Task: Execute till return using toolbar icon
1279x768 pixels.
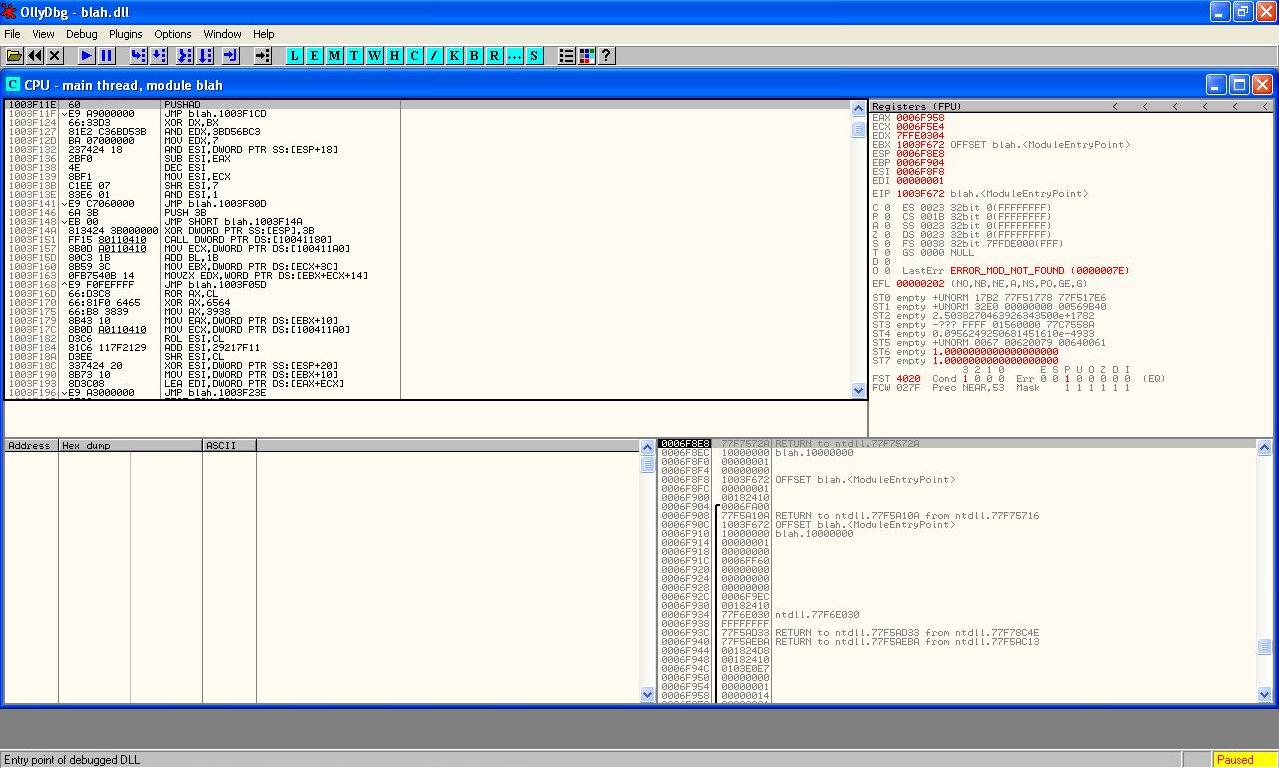Action: (231, 56)
